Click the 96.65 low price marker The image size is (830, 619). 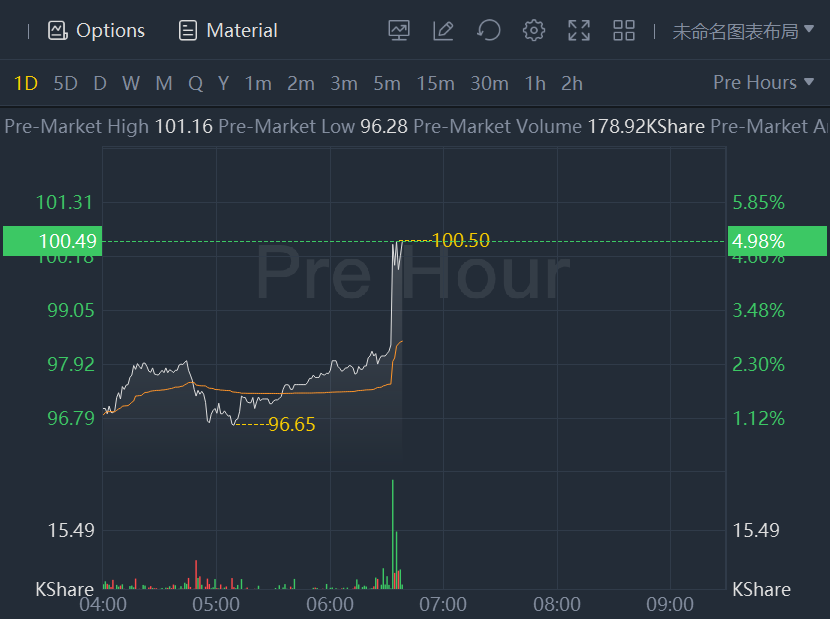pos(291,425)
